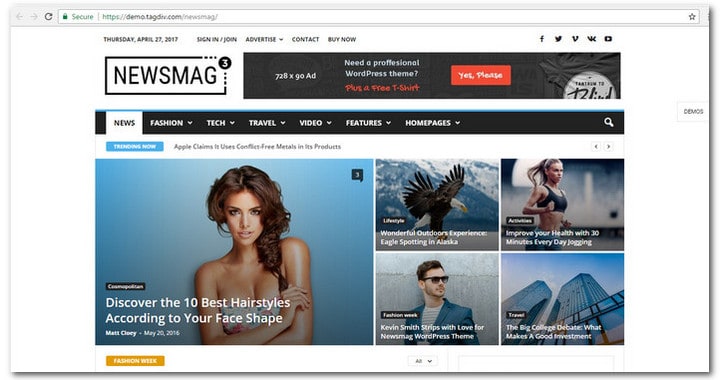
Task: Click the 728 x 90 Ad banner
Action: coord(432,76)
